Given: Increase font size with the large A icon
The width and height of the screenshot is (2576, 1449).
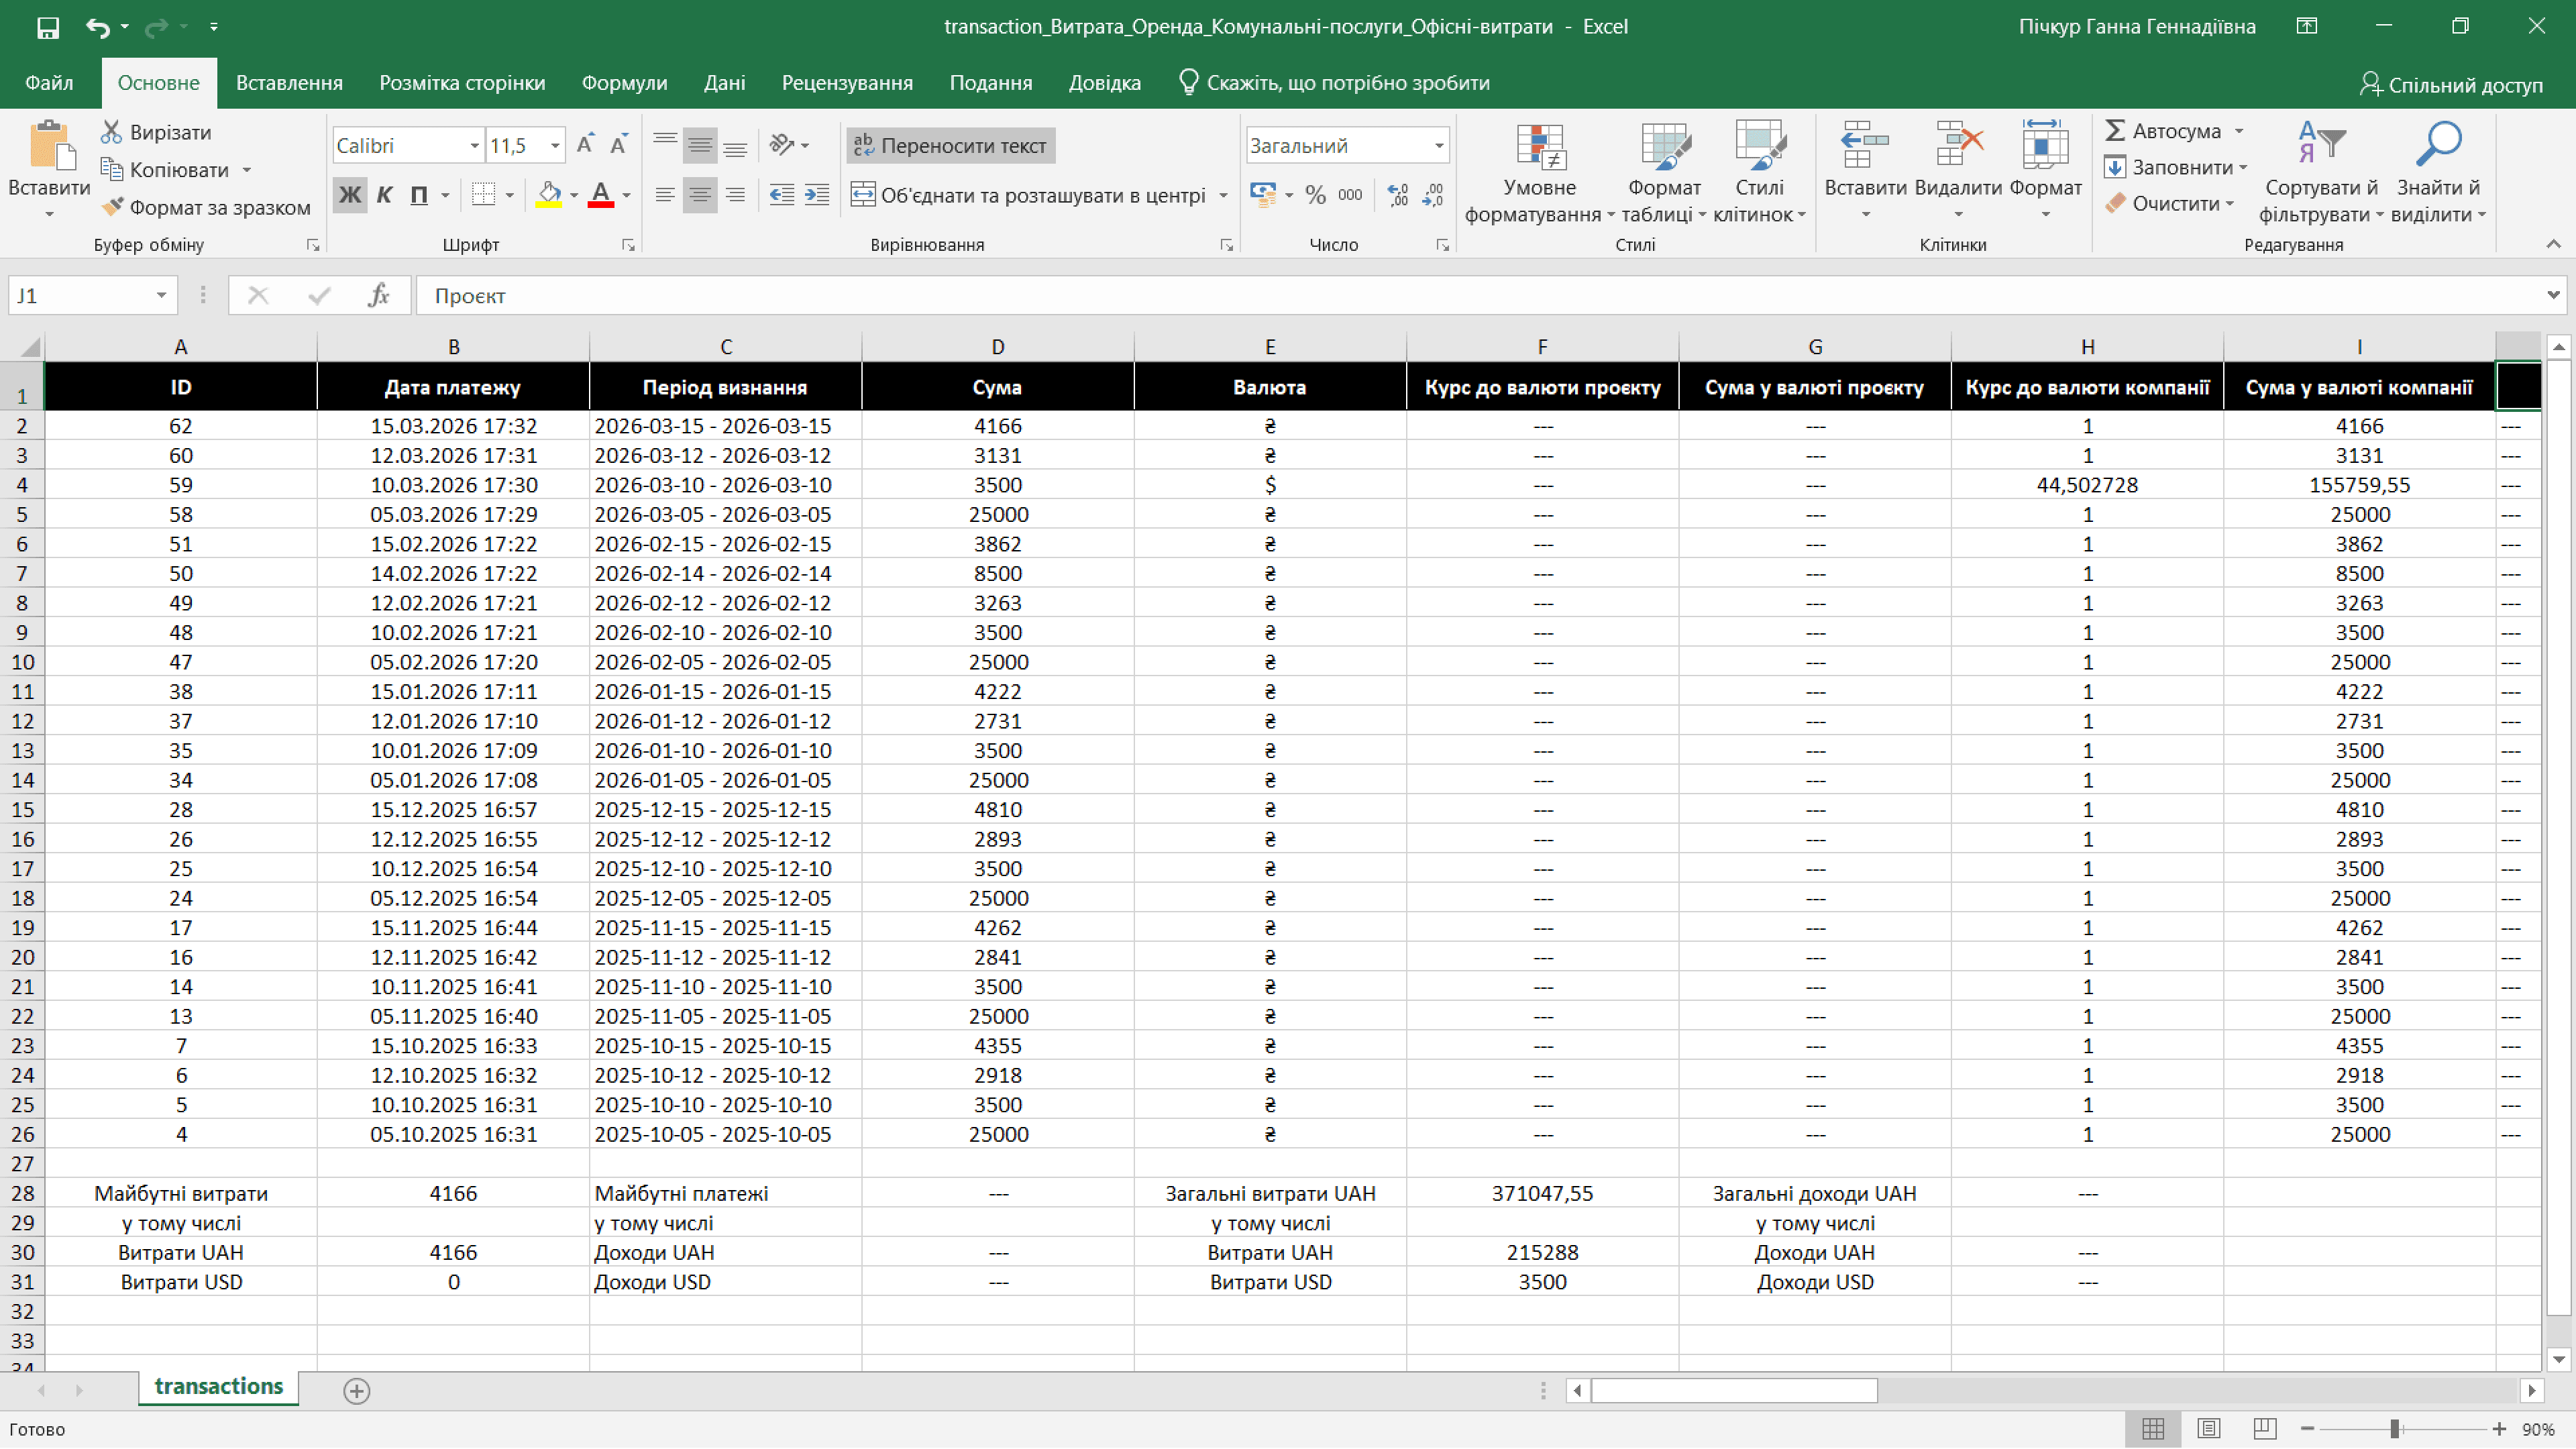Looking at the screenshot, I should (x=585, y=145).
